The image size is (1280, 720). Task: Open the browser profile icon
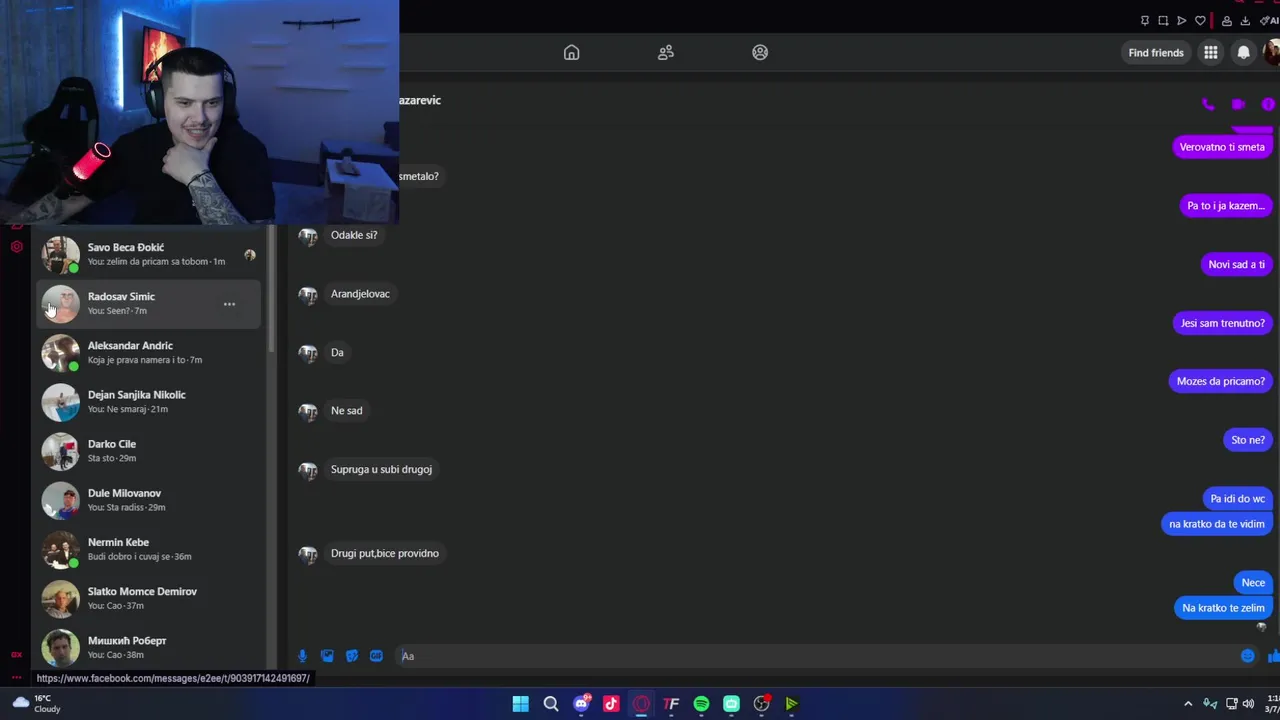coord(1227,21)
